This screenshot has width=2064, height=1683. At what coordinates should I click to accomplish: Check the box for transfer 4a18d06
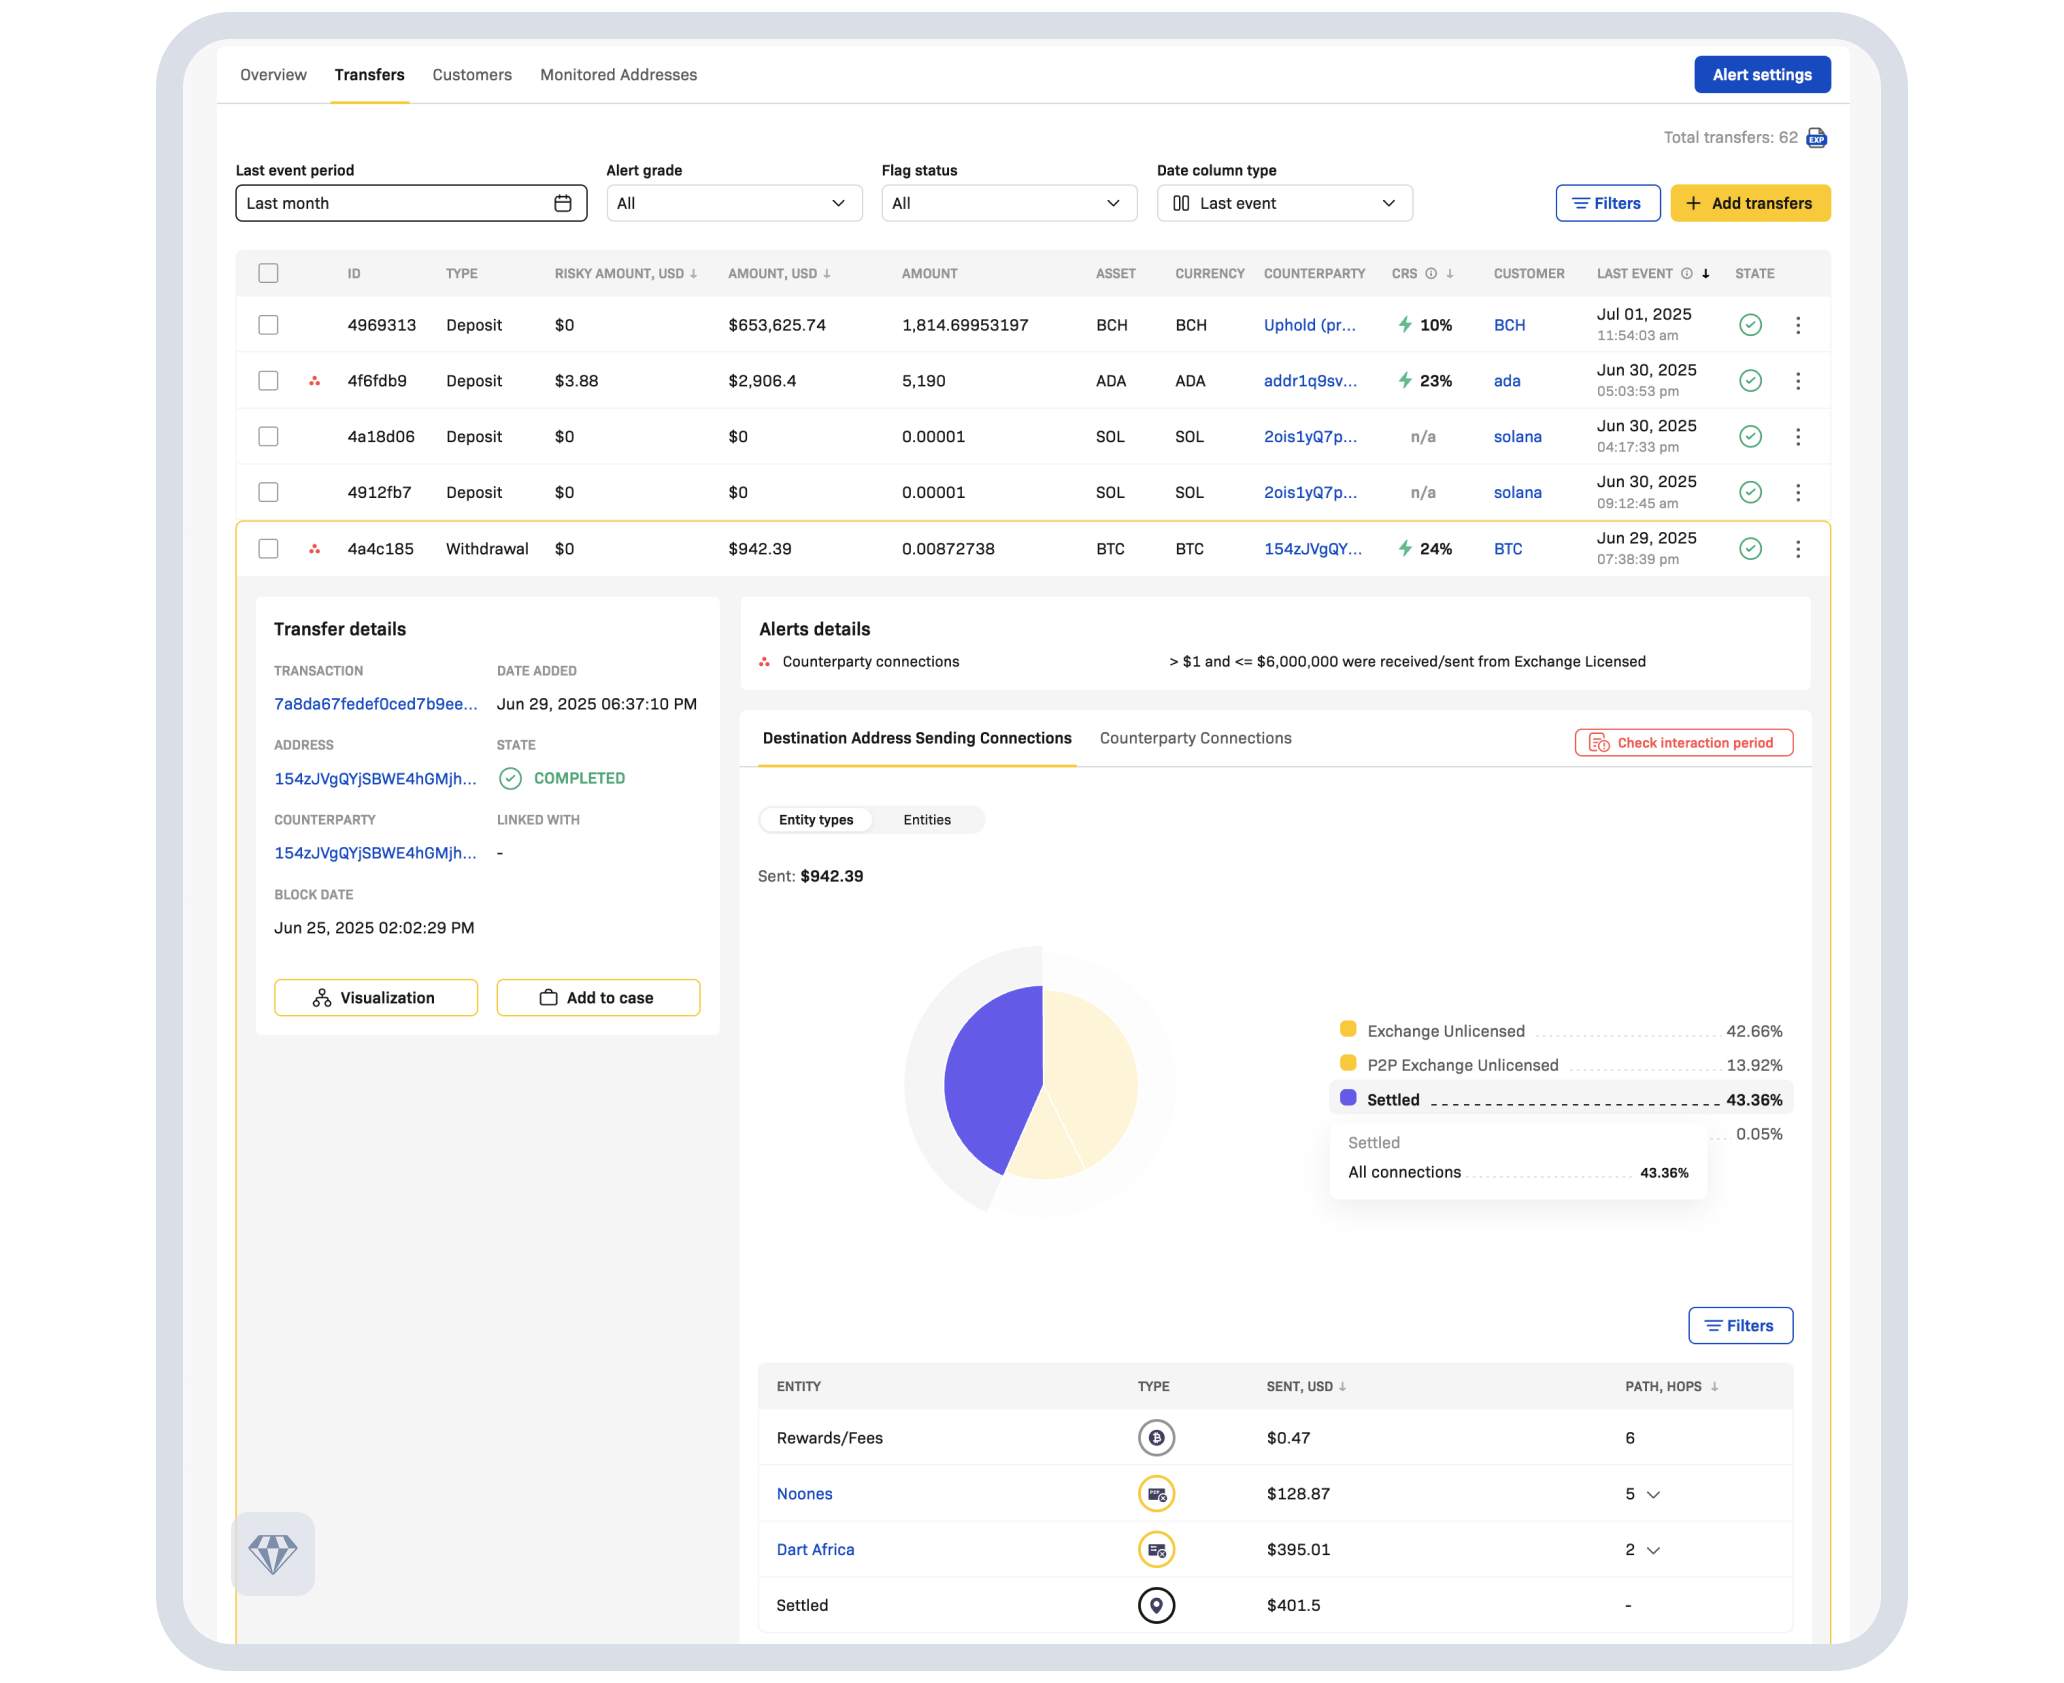pyautogui.click(x=268, y=437)
